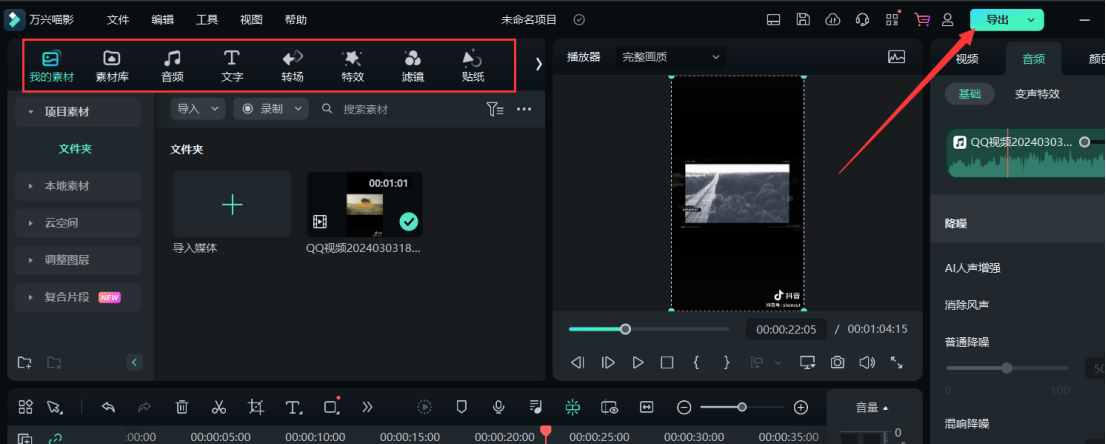
Task: Stop the preview playback
Action: coord(667,363)
